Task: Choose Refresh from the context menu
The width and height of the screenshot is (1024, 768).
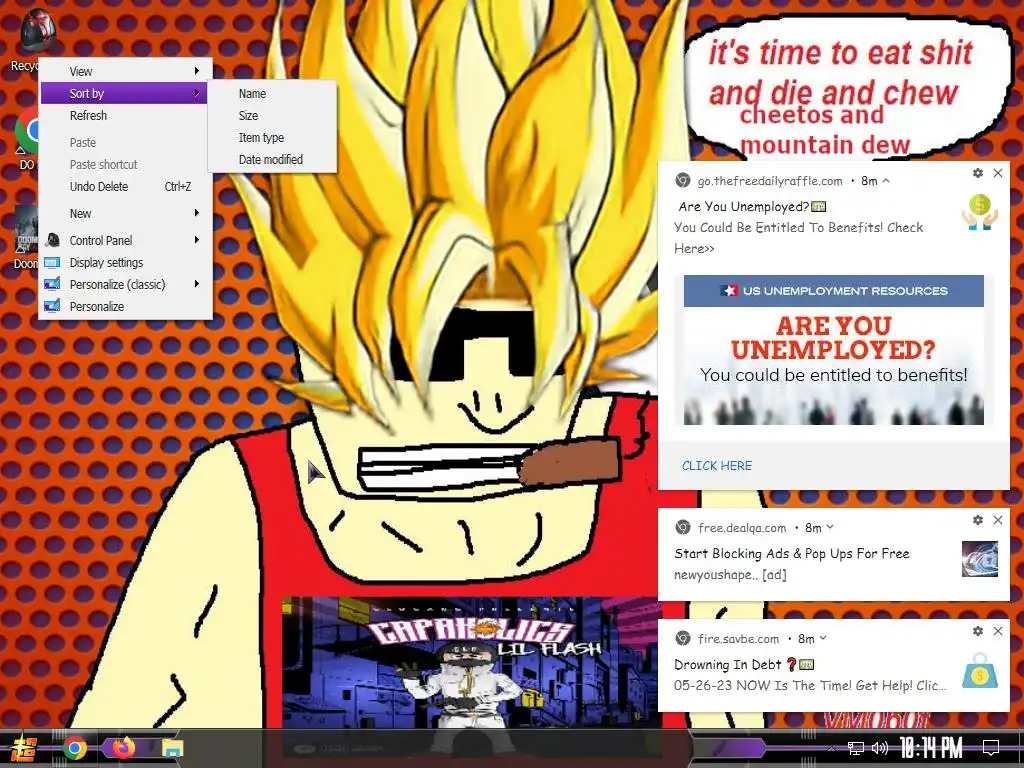Action: [125, 116]
